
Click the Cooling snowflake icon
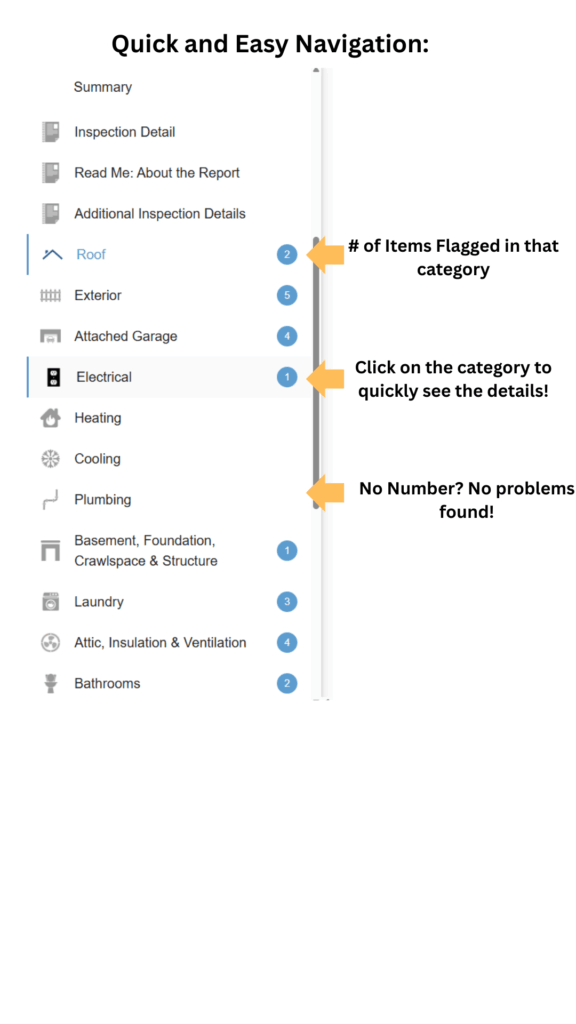click(50, 459)
